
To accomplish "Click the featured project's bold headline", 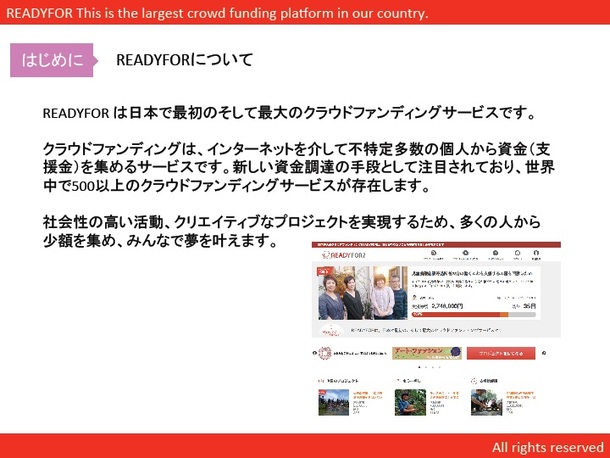I will (x=474, y=272).
